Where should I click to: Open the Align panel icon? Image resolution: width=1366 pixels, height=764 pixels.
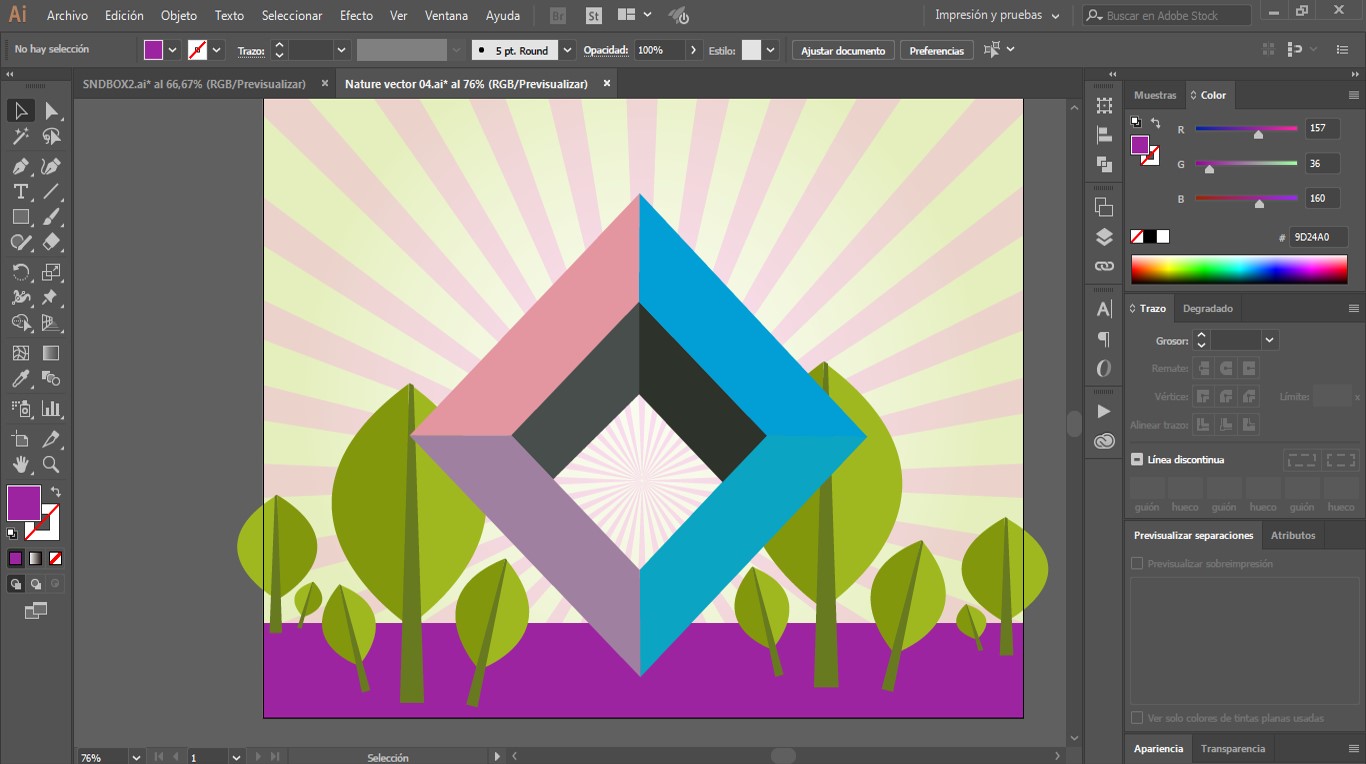pyautogui.click(x=1104, y=135)
